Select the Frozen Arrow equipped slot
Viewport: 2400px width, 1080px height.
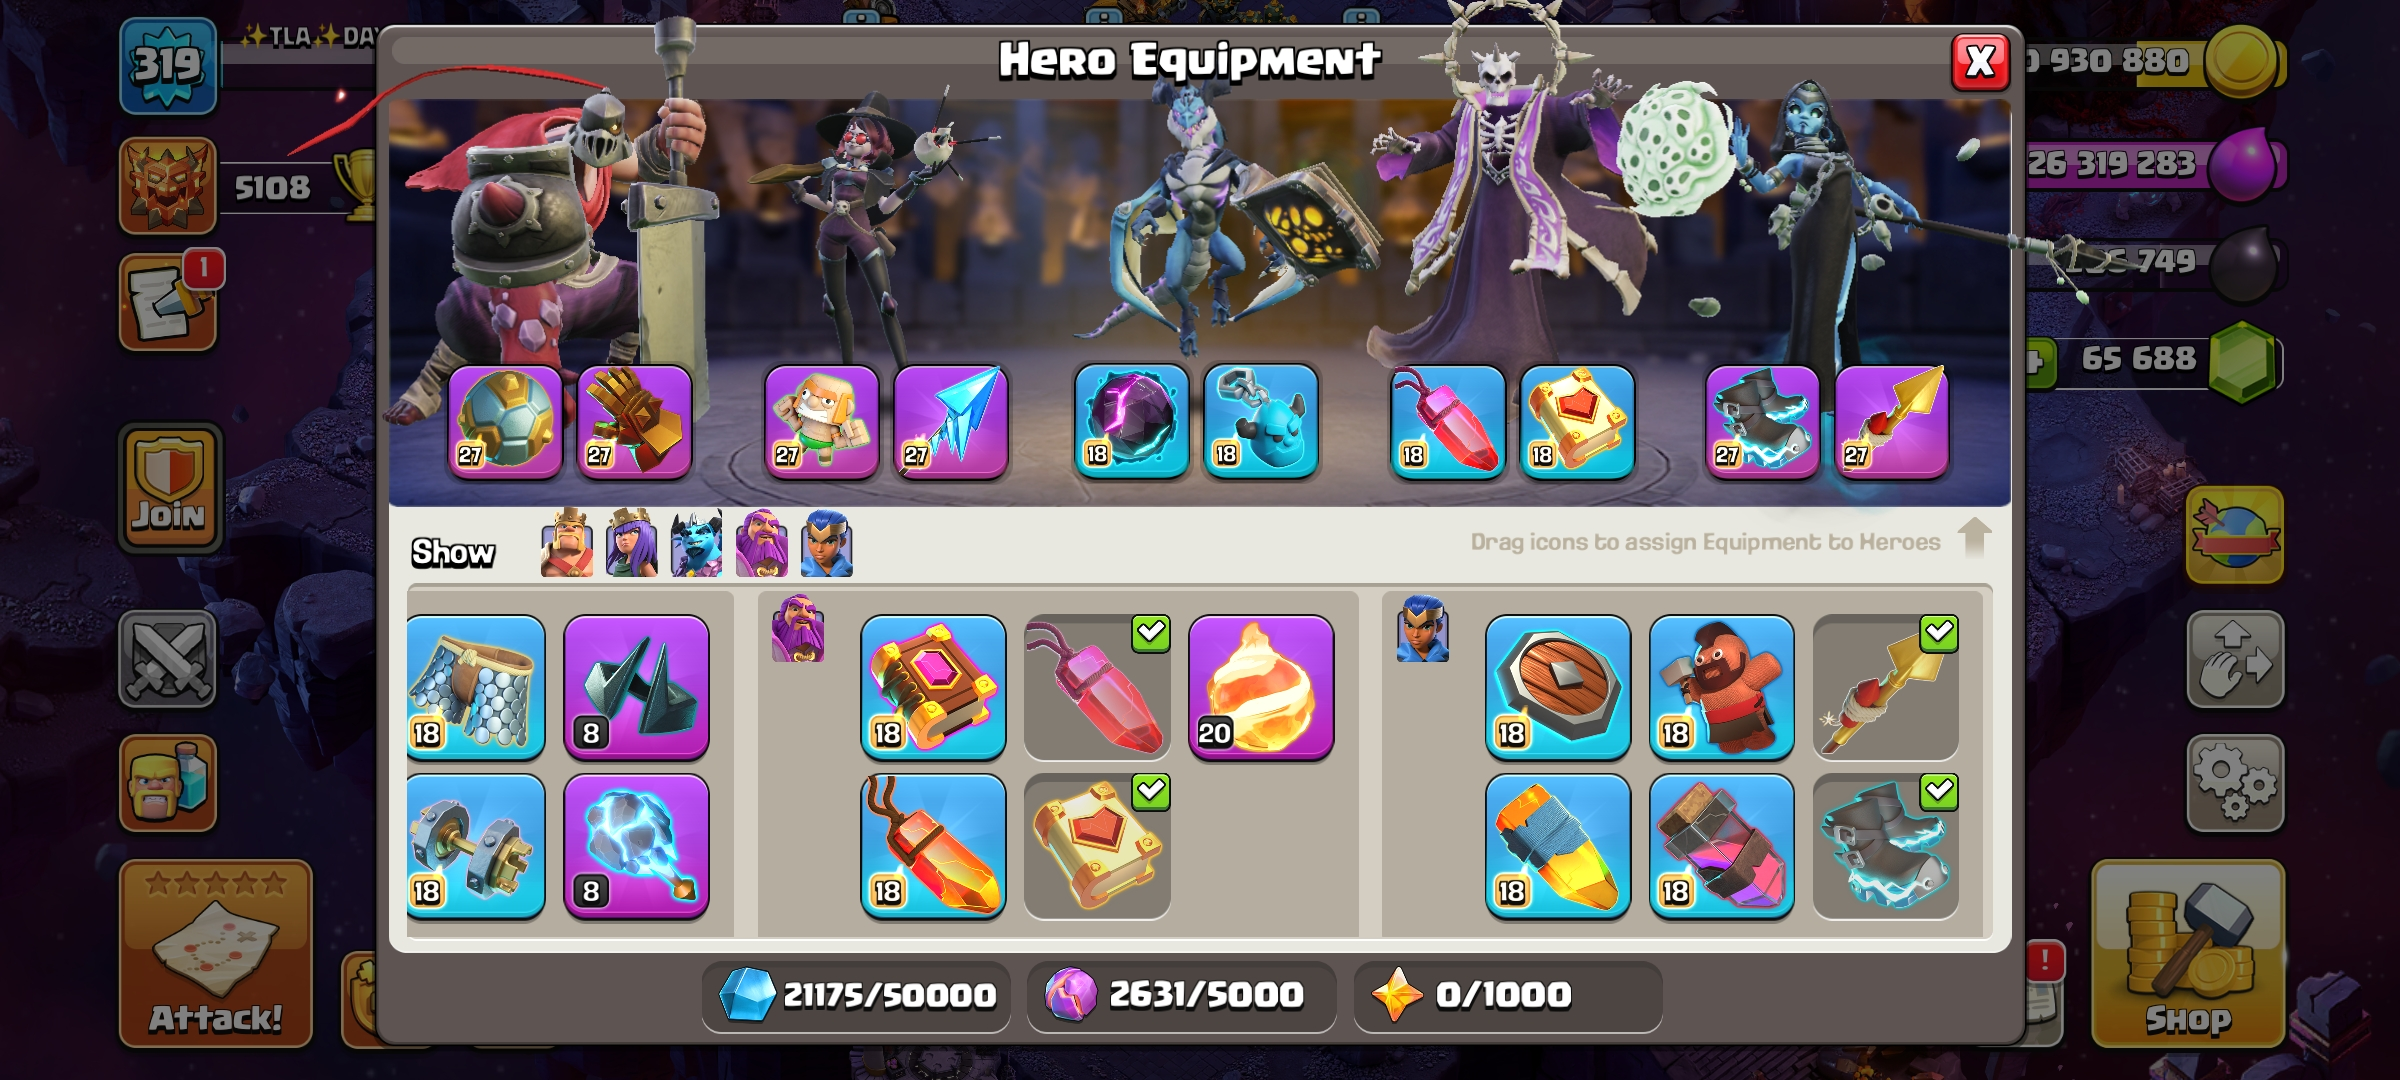point(951,422)
